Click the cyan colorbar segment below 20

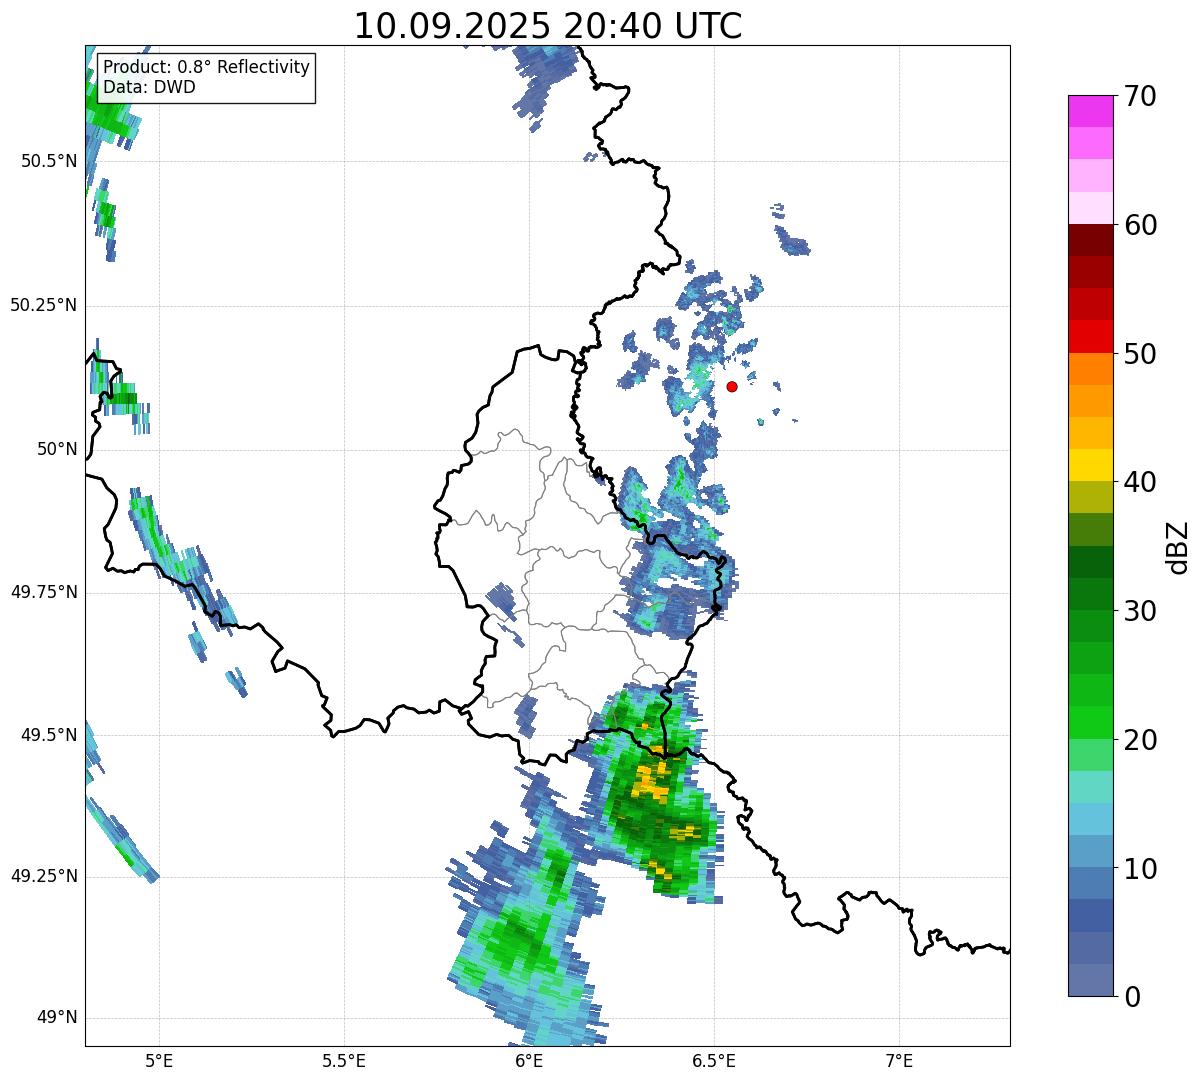point(1091,787)
